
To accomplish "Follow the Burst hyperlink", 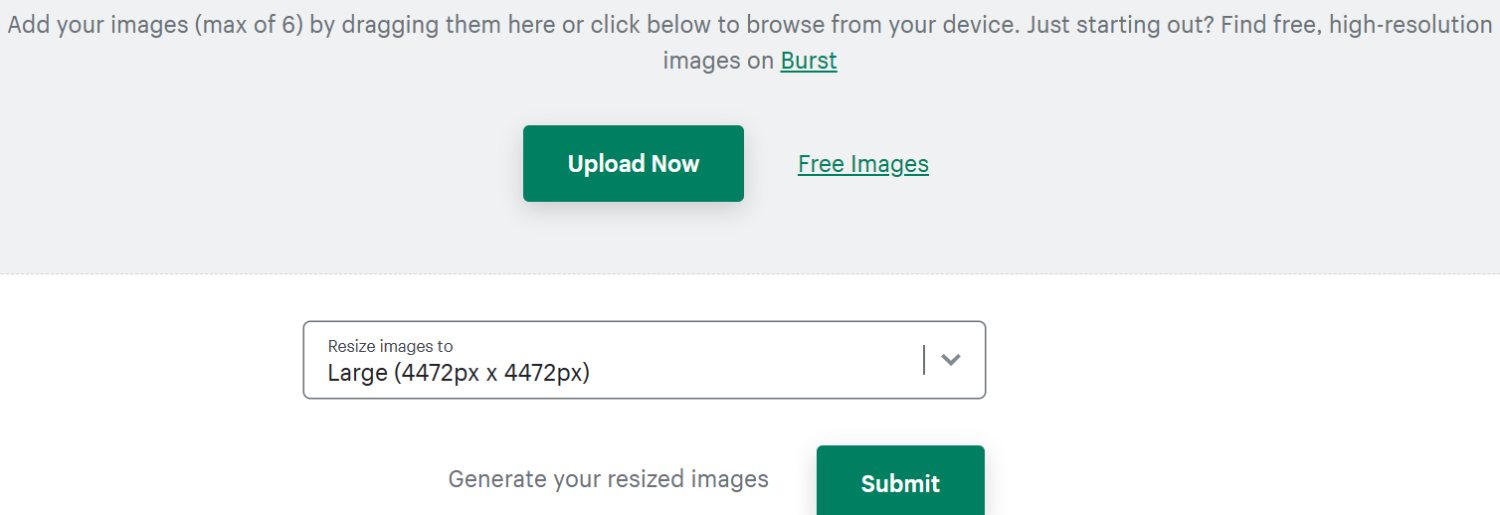I will (x=809, y=61).
